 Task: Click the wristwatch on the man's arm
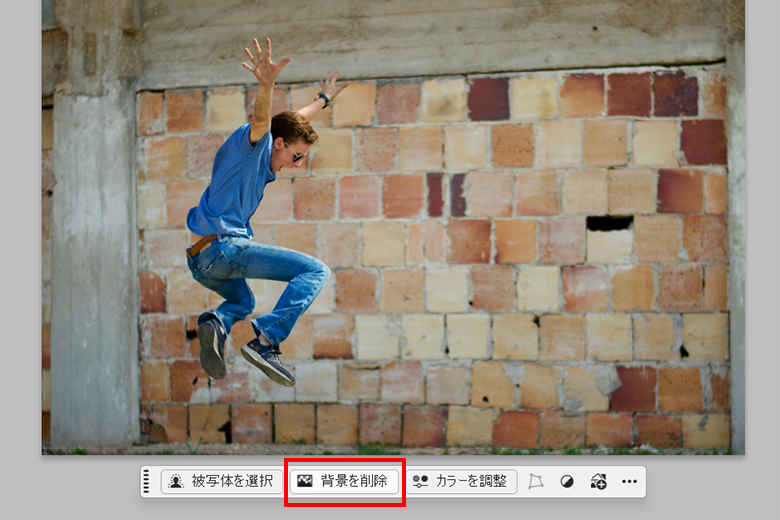point(324,99)
